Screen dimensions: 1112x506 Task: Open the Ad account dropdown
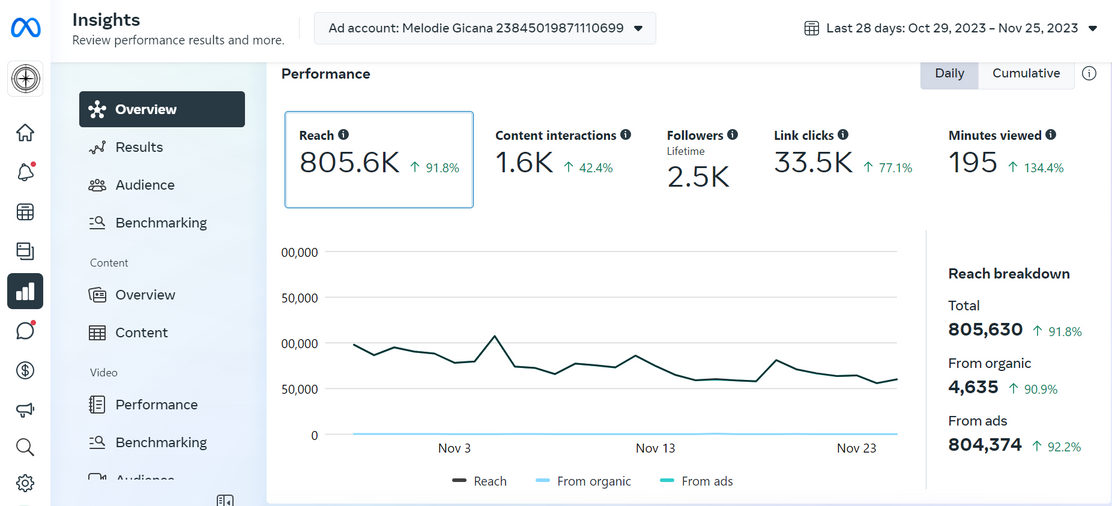coord(485,28)
